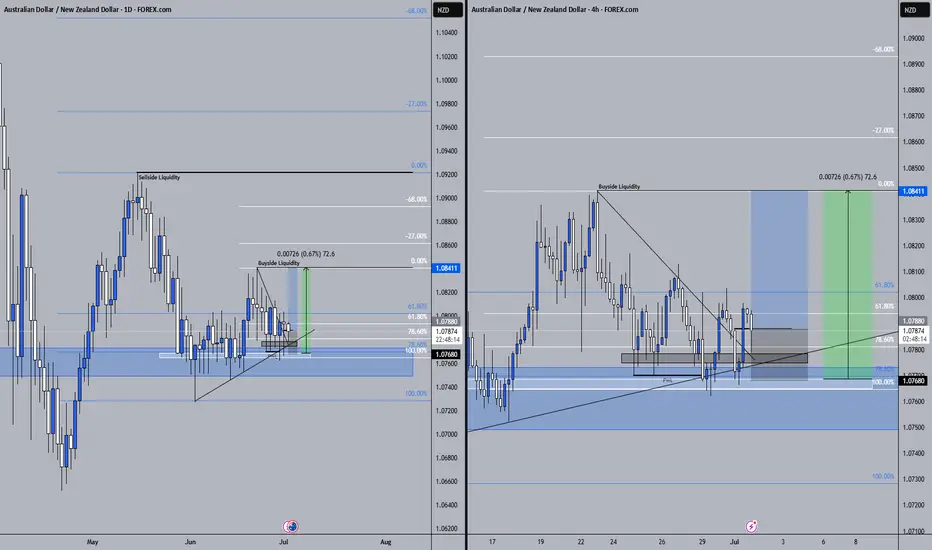932x550 pixels.
Task: Select the blue 1.08411 price label on the 4h axis
Action: [914, 191]
